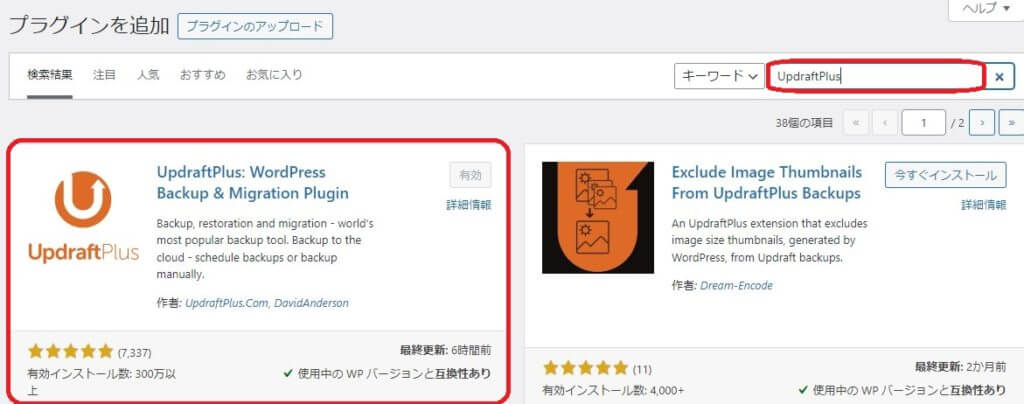Expand the ヘルプ help panel
The image size is (1024, 404).
pos(985,9)
